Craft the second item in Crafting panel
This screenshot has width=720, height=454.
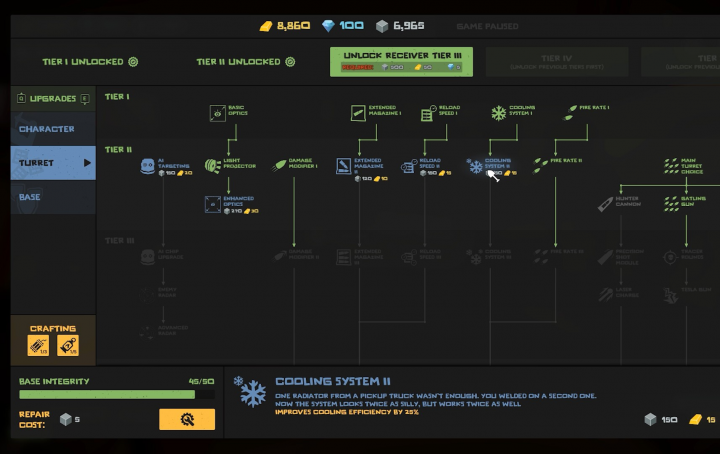[68, 346]
